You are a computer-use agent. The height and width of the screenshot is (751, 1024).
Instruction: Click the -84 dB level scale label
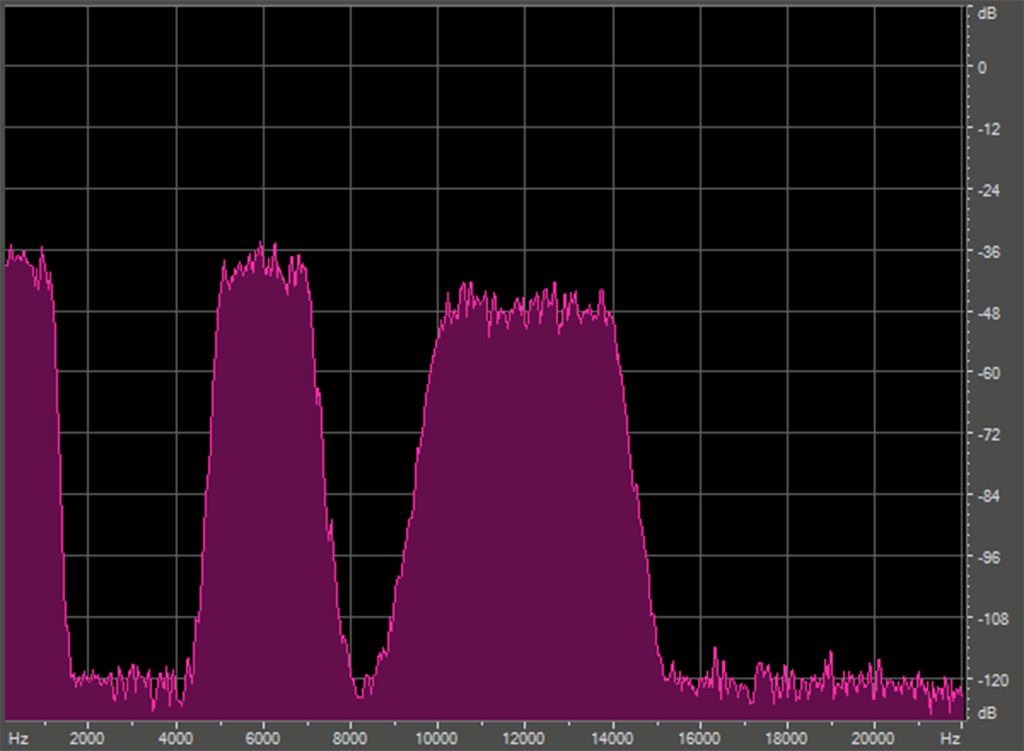click(x=989, y=496)
